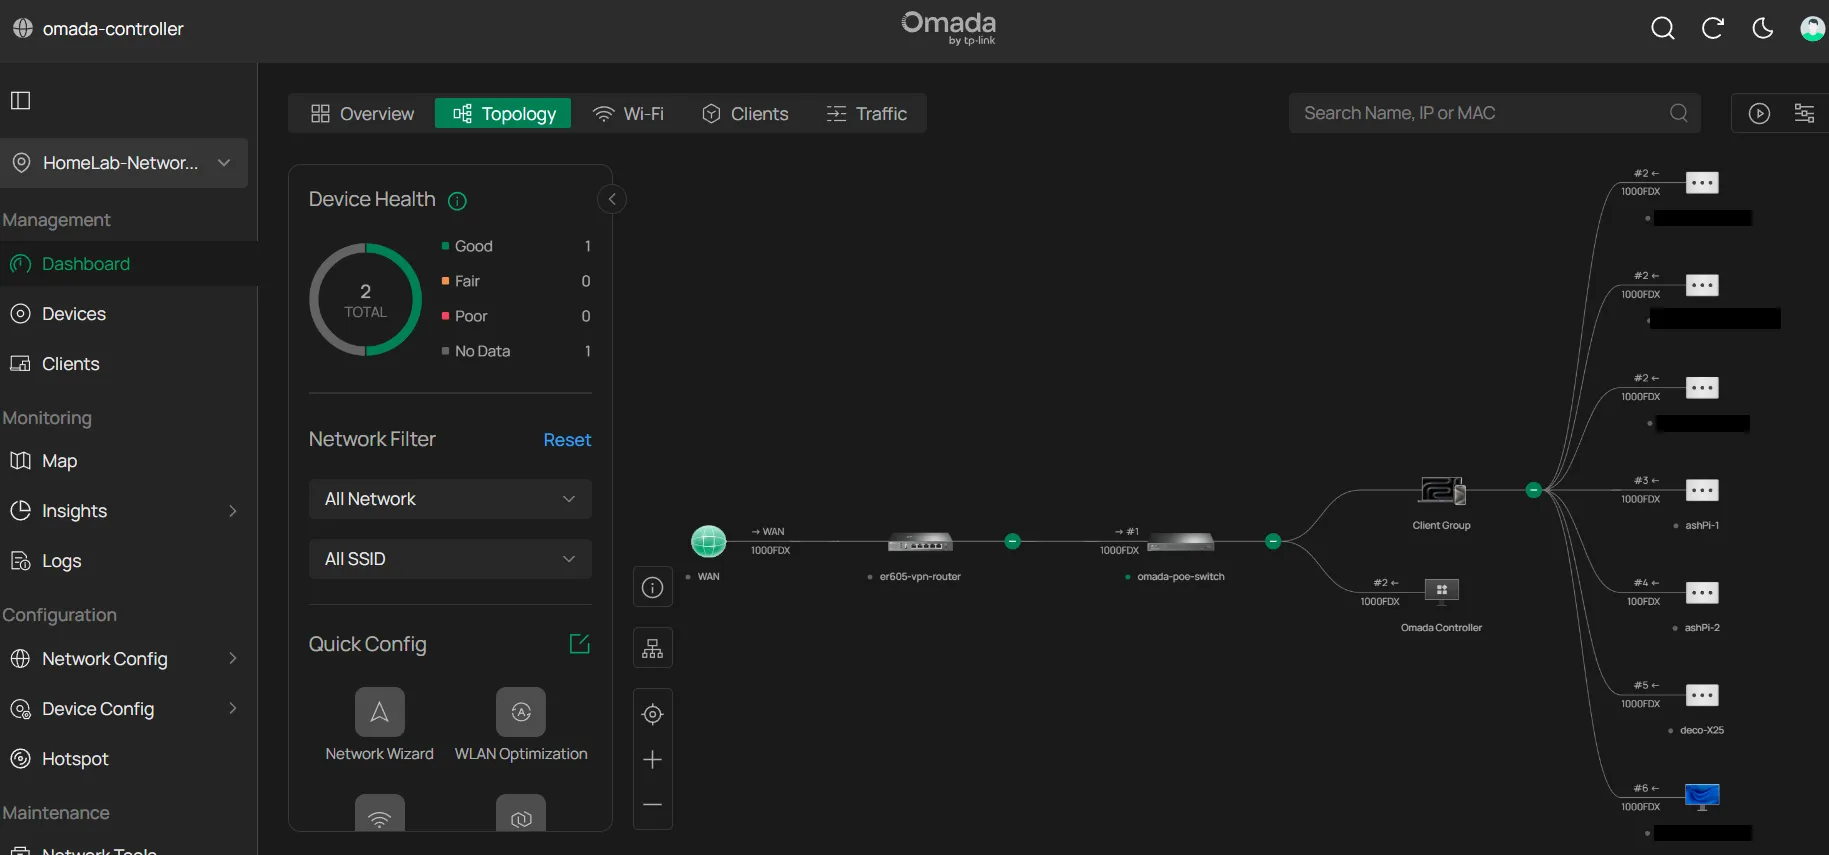Click the 'Poor' health legend row

[x=516, y=316]
